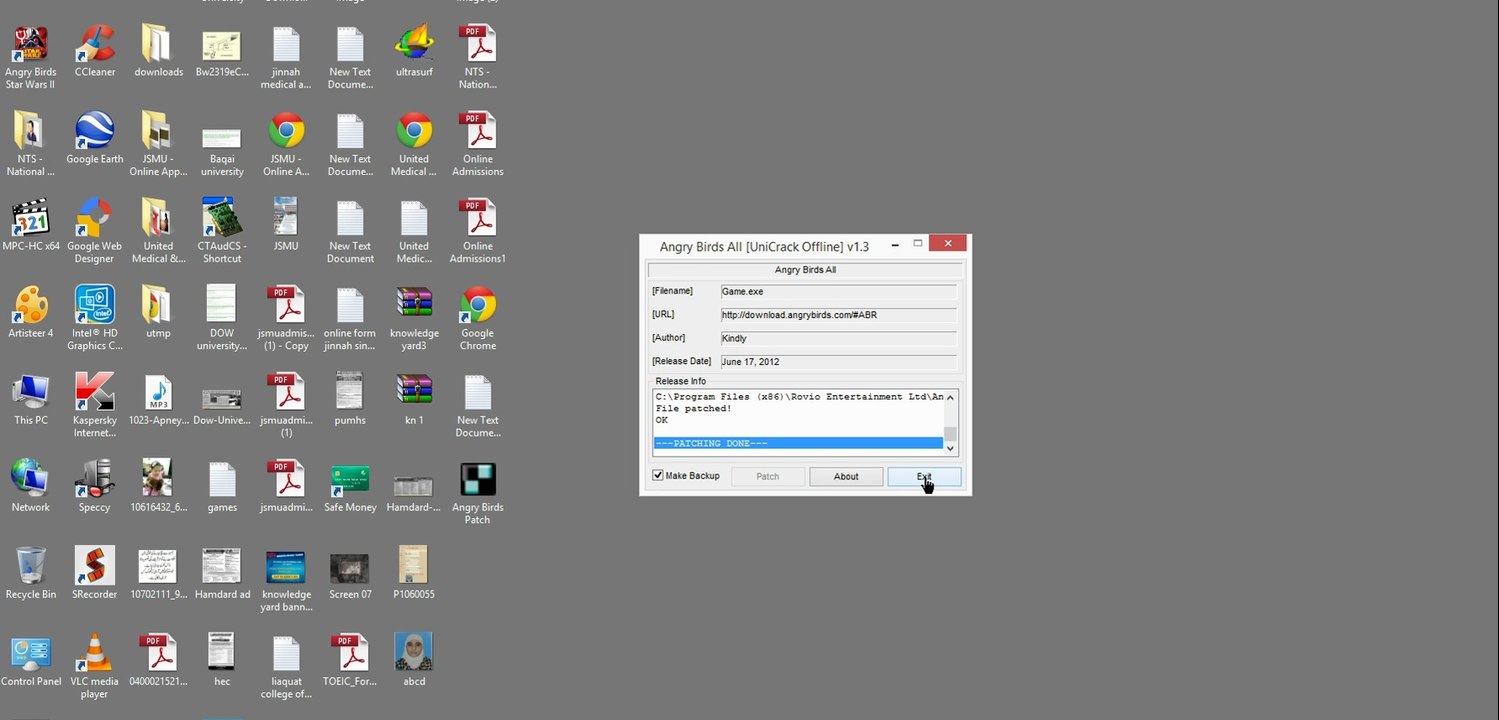1499x720 pixels.
Task: Click the Release Date field June 17, 2012
Action: [x=838, y=361]
